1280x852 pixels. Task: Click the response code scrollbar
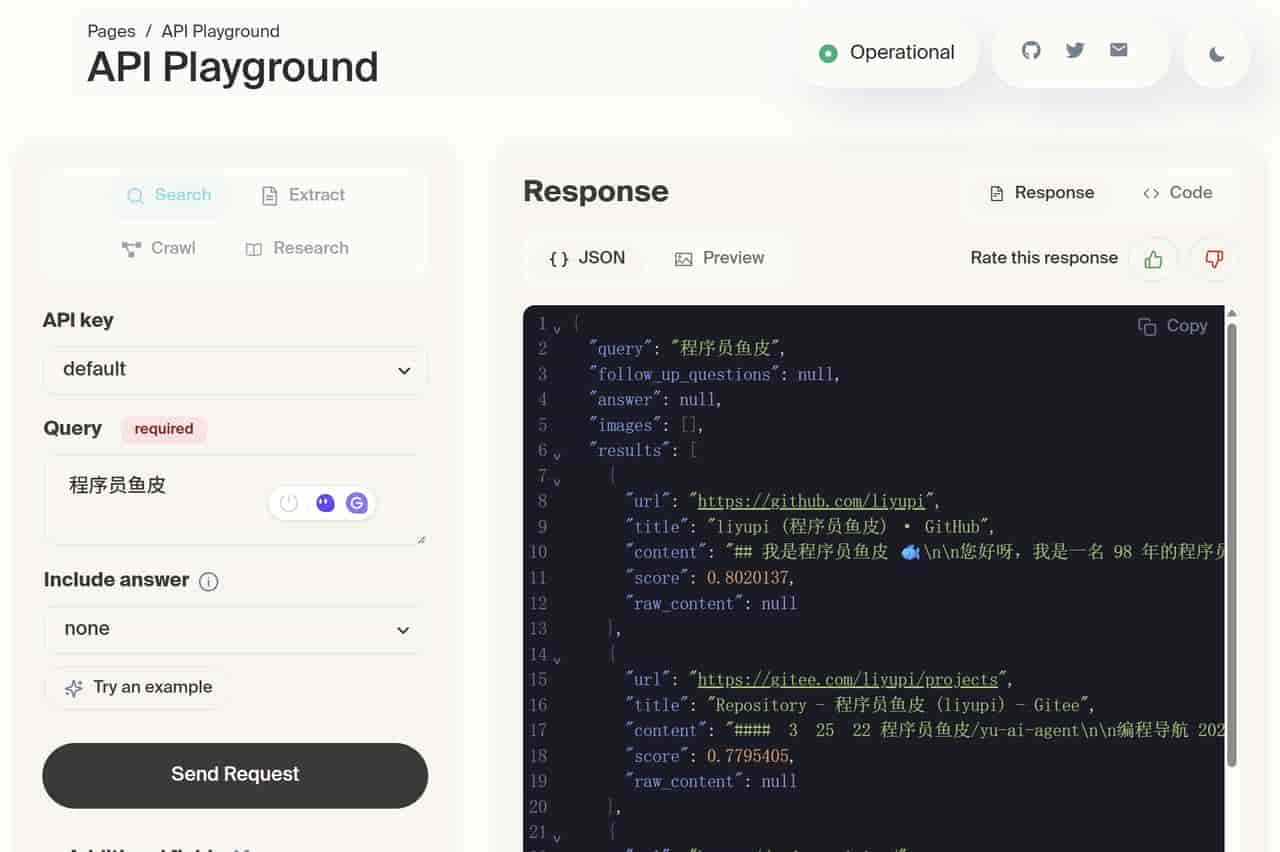click(x=1232, y=545)
